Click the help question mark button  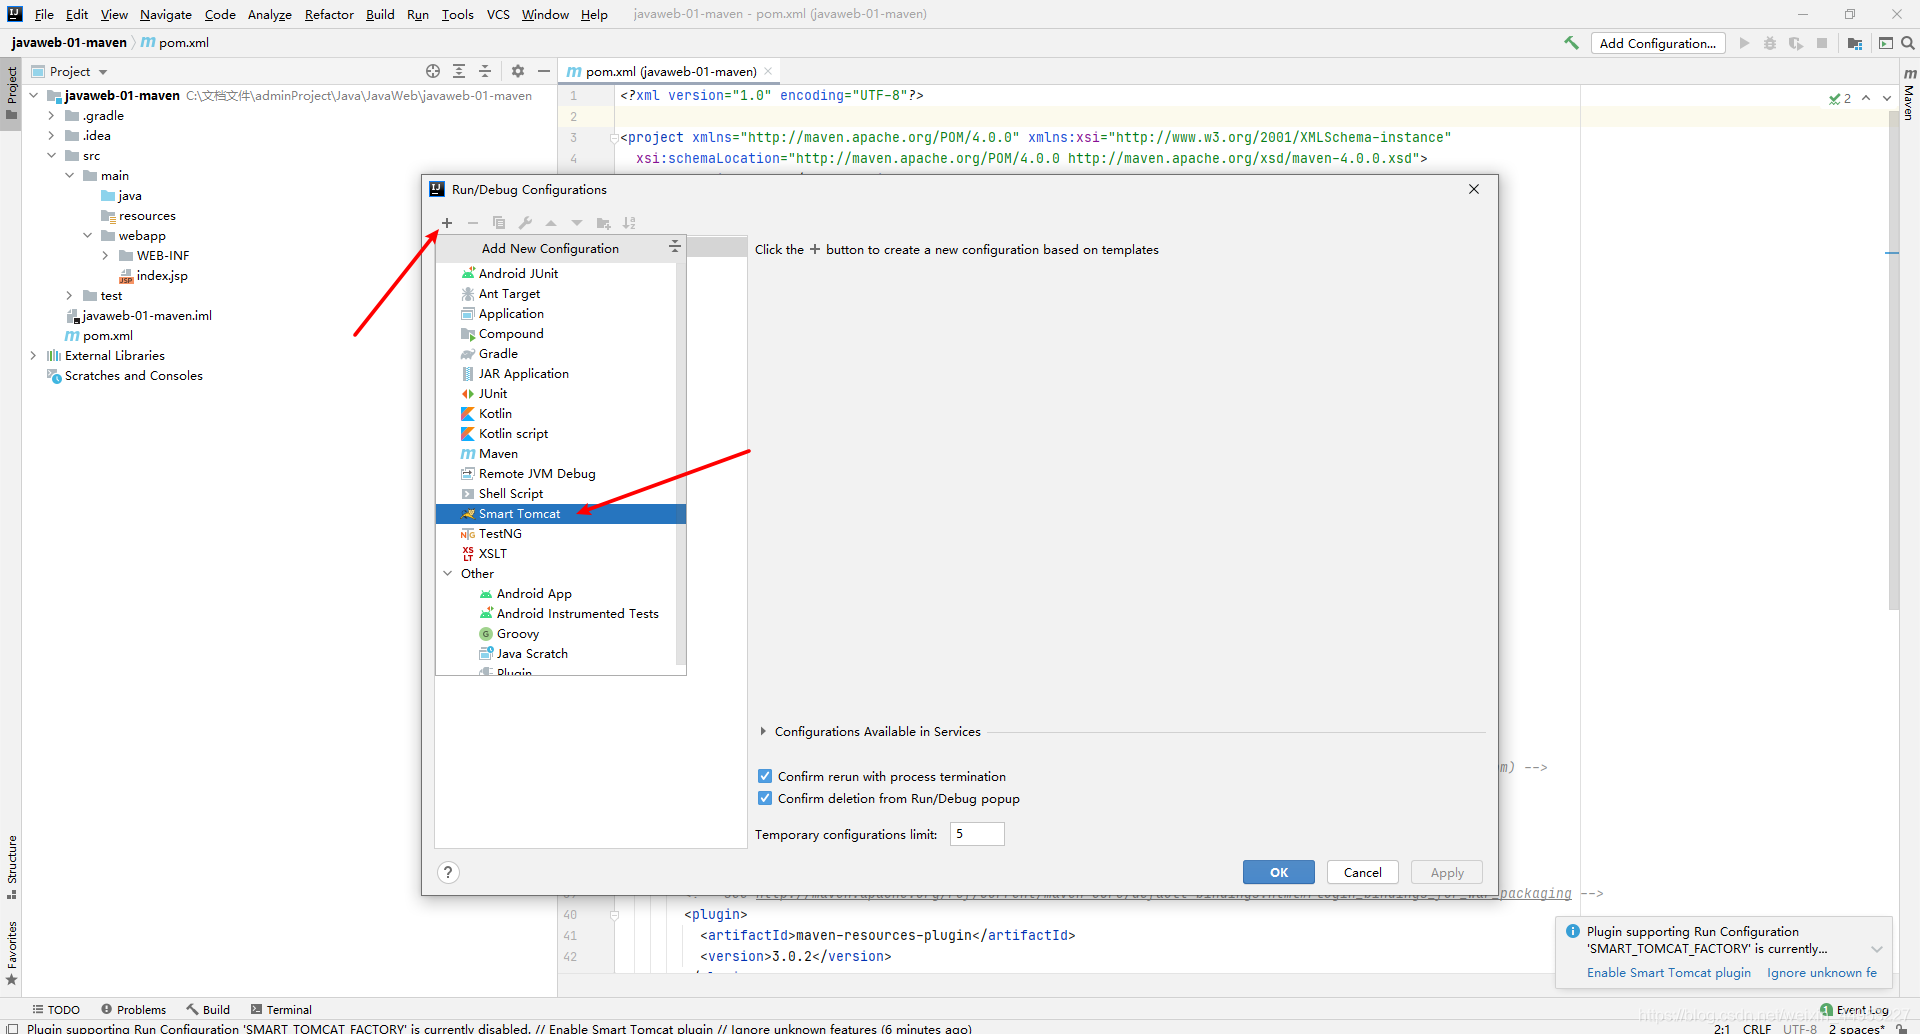[x=449, y=872]
